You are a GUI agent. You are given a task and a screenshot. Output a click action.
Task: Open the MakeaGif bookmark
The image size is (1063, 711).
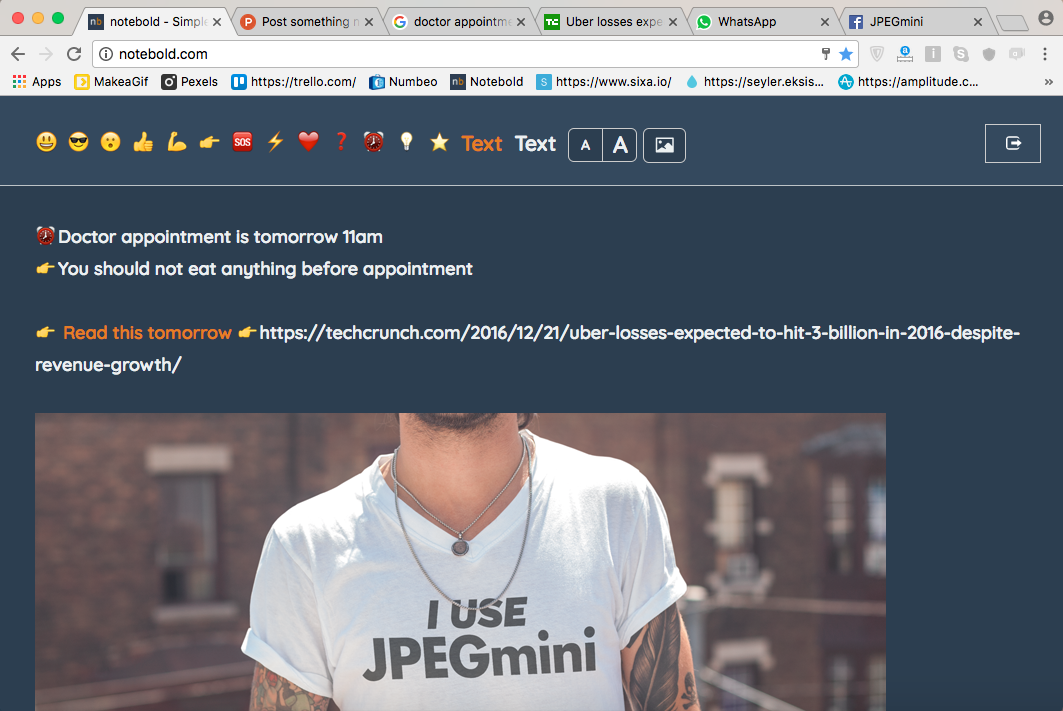(111, 82)
